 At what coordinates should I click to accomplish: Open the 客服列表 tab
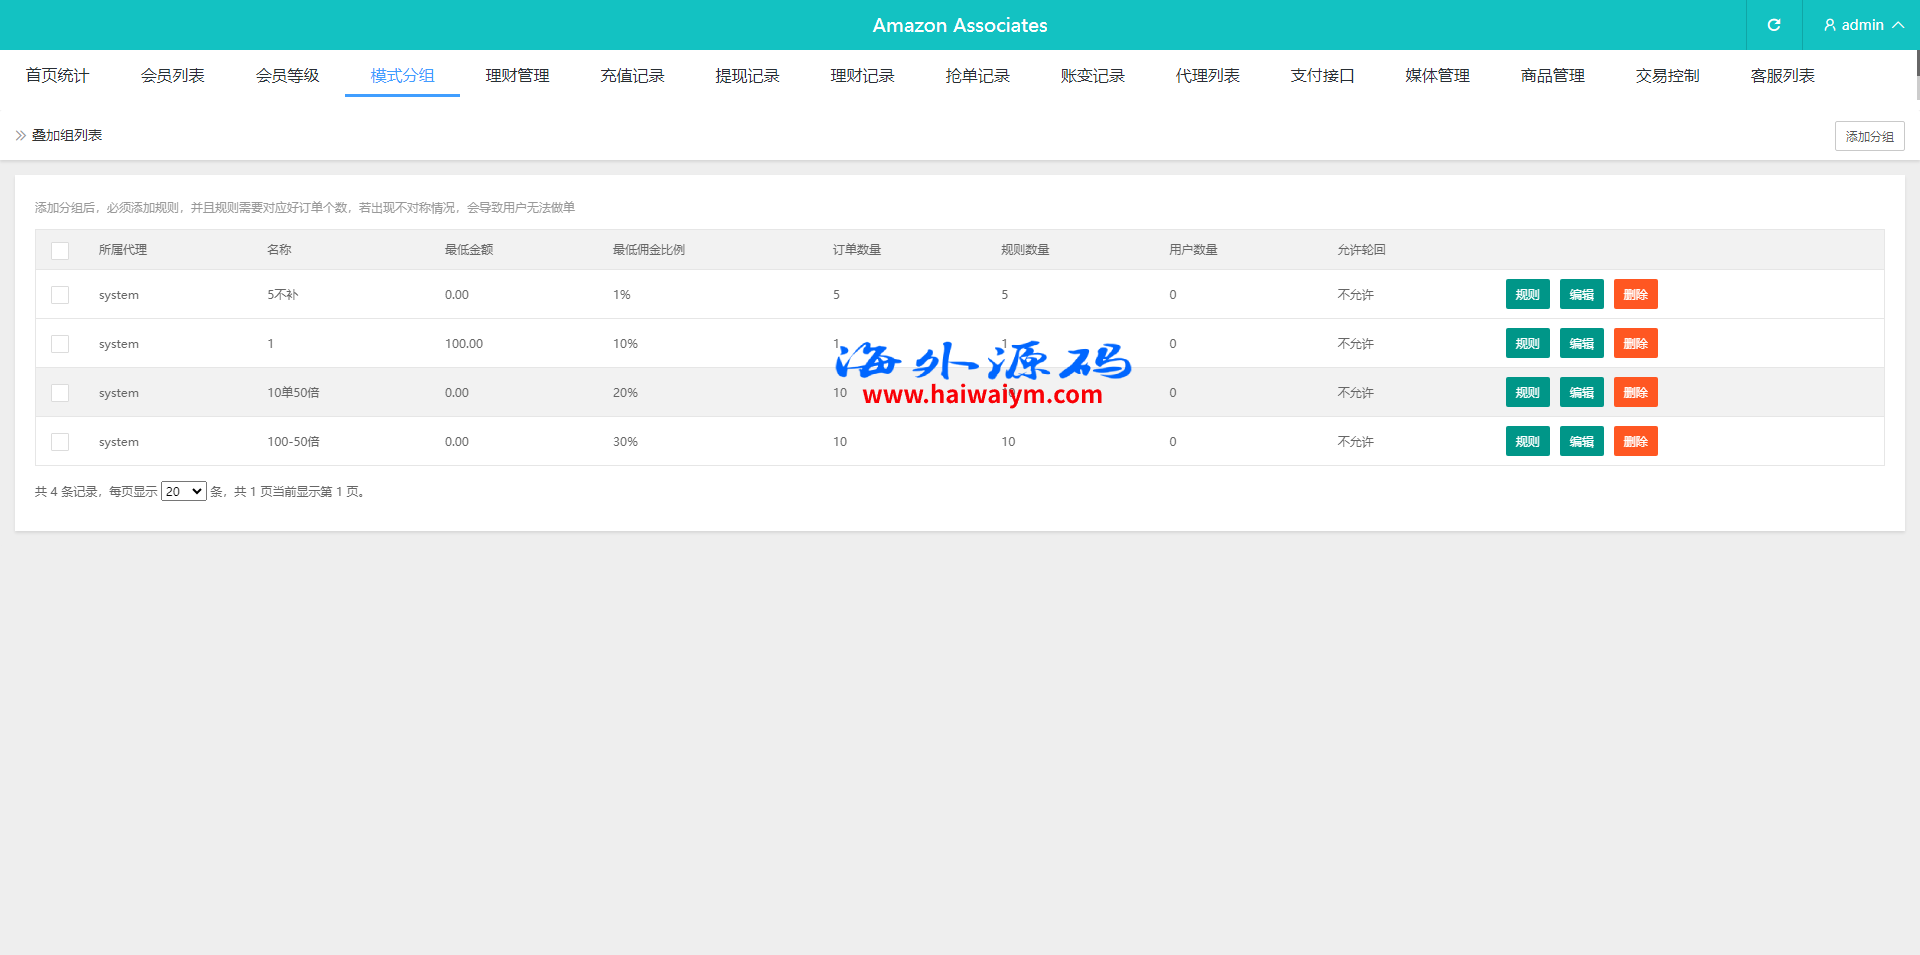tap(1782, 76)
